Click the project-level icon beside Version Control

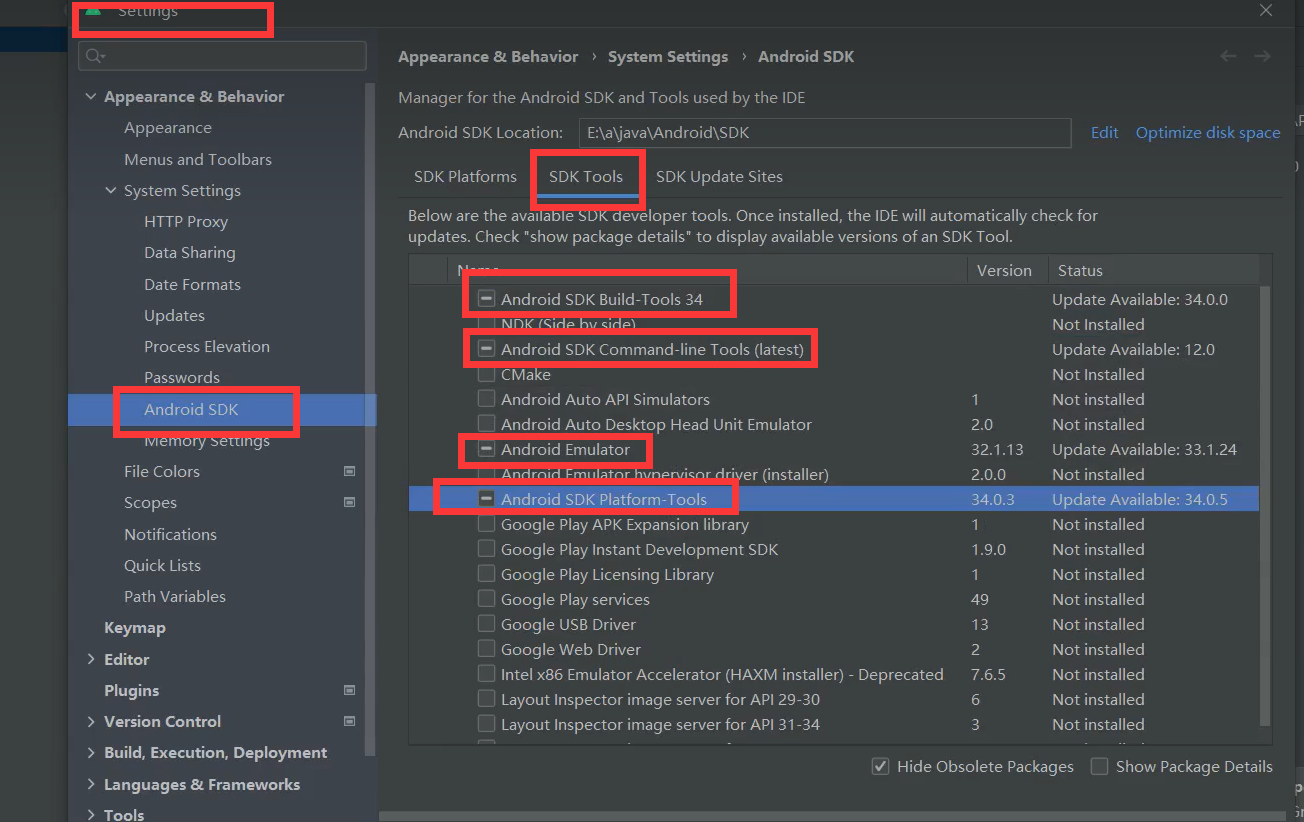pos(349,721)
